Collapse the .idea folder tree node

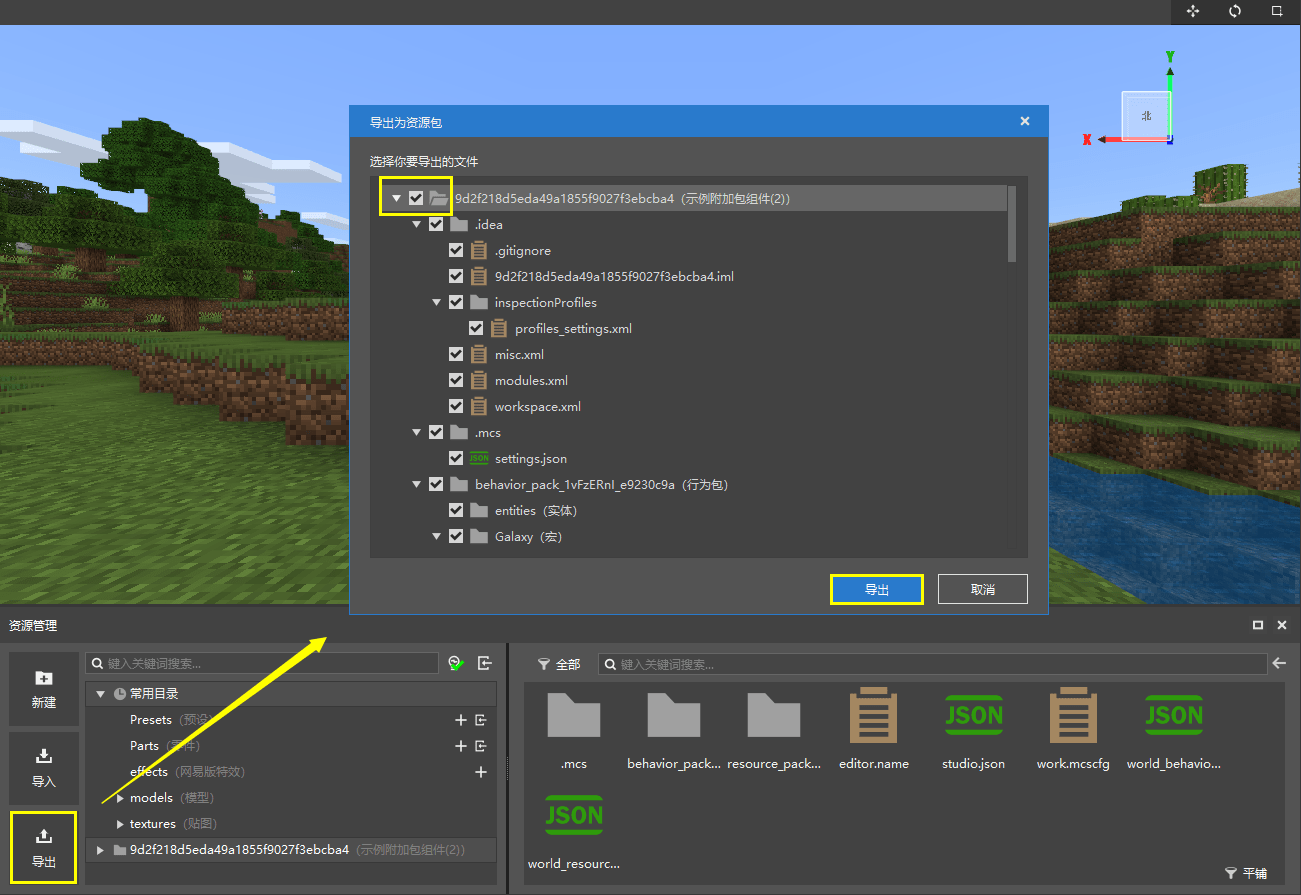tap(417, 224)
